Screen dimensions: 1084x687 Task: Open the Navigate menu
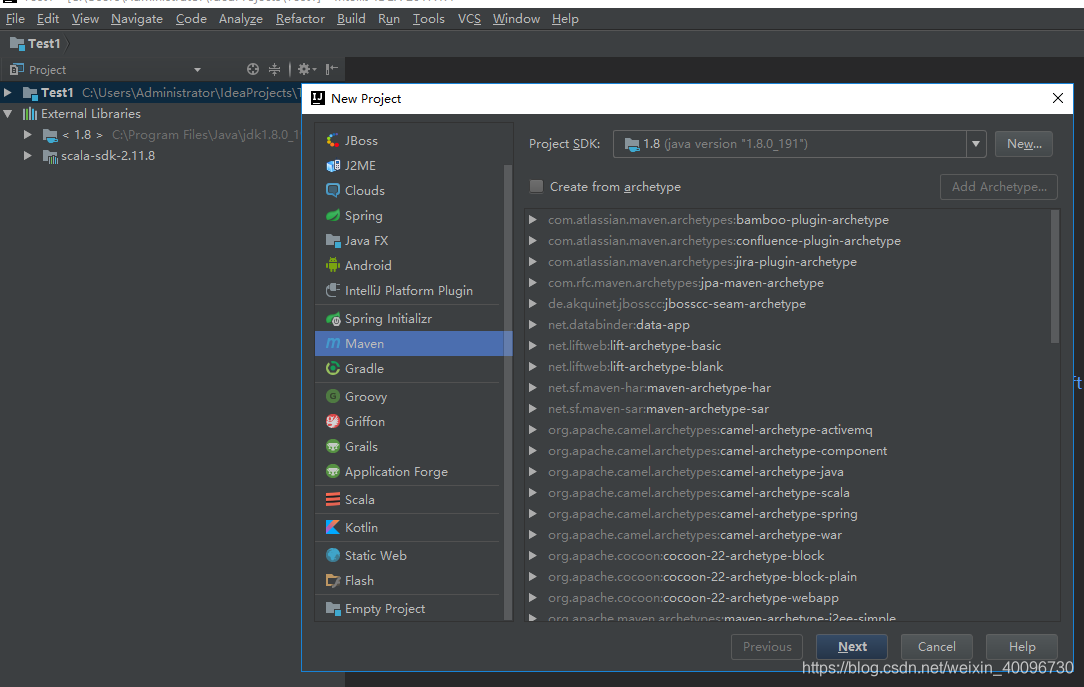pos(137,19)
